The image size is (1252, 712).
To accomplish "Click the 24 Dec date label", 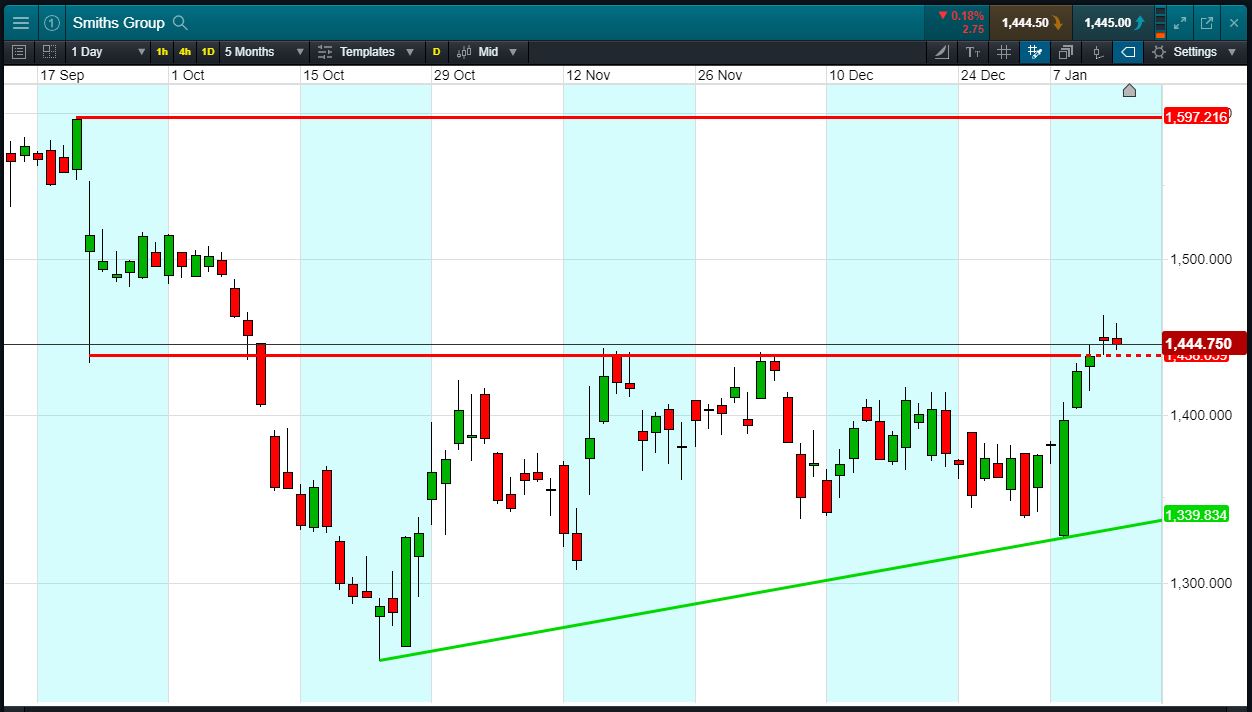I will pyautogui.click(x=983, y=75).
